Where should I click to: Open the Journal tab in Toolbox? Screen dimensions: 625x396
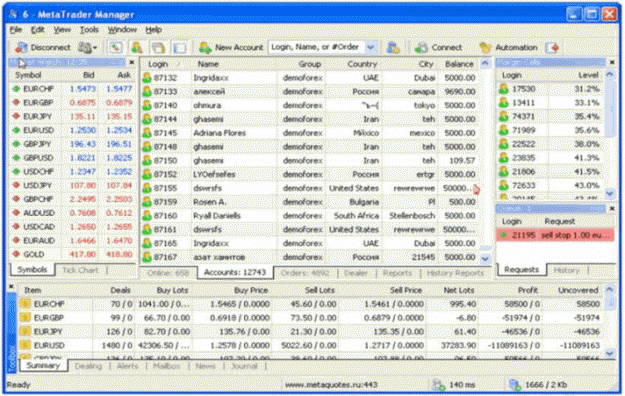(x=244, y=366)
